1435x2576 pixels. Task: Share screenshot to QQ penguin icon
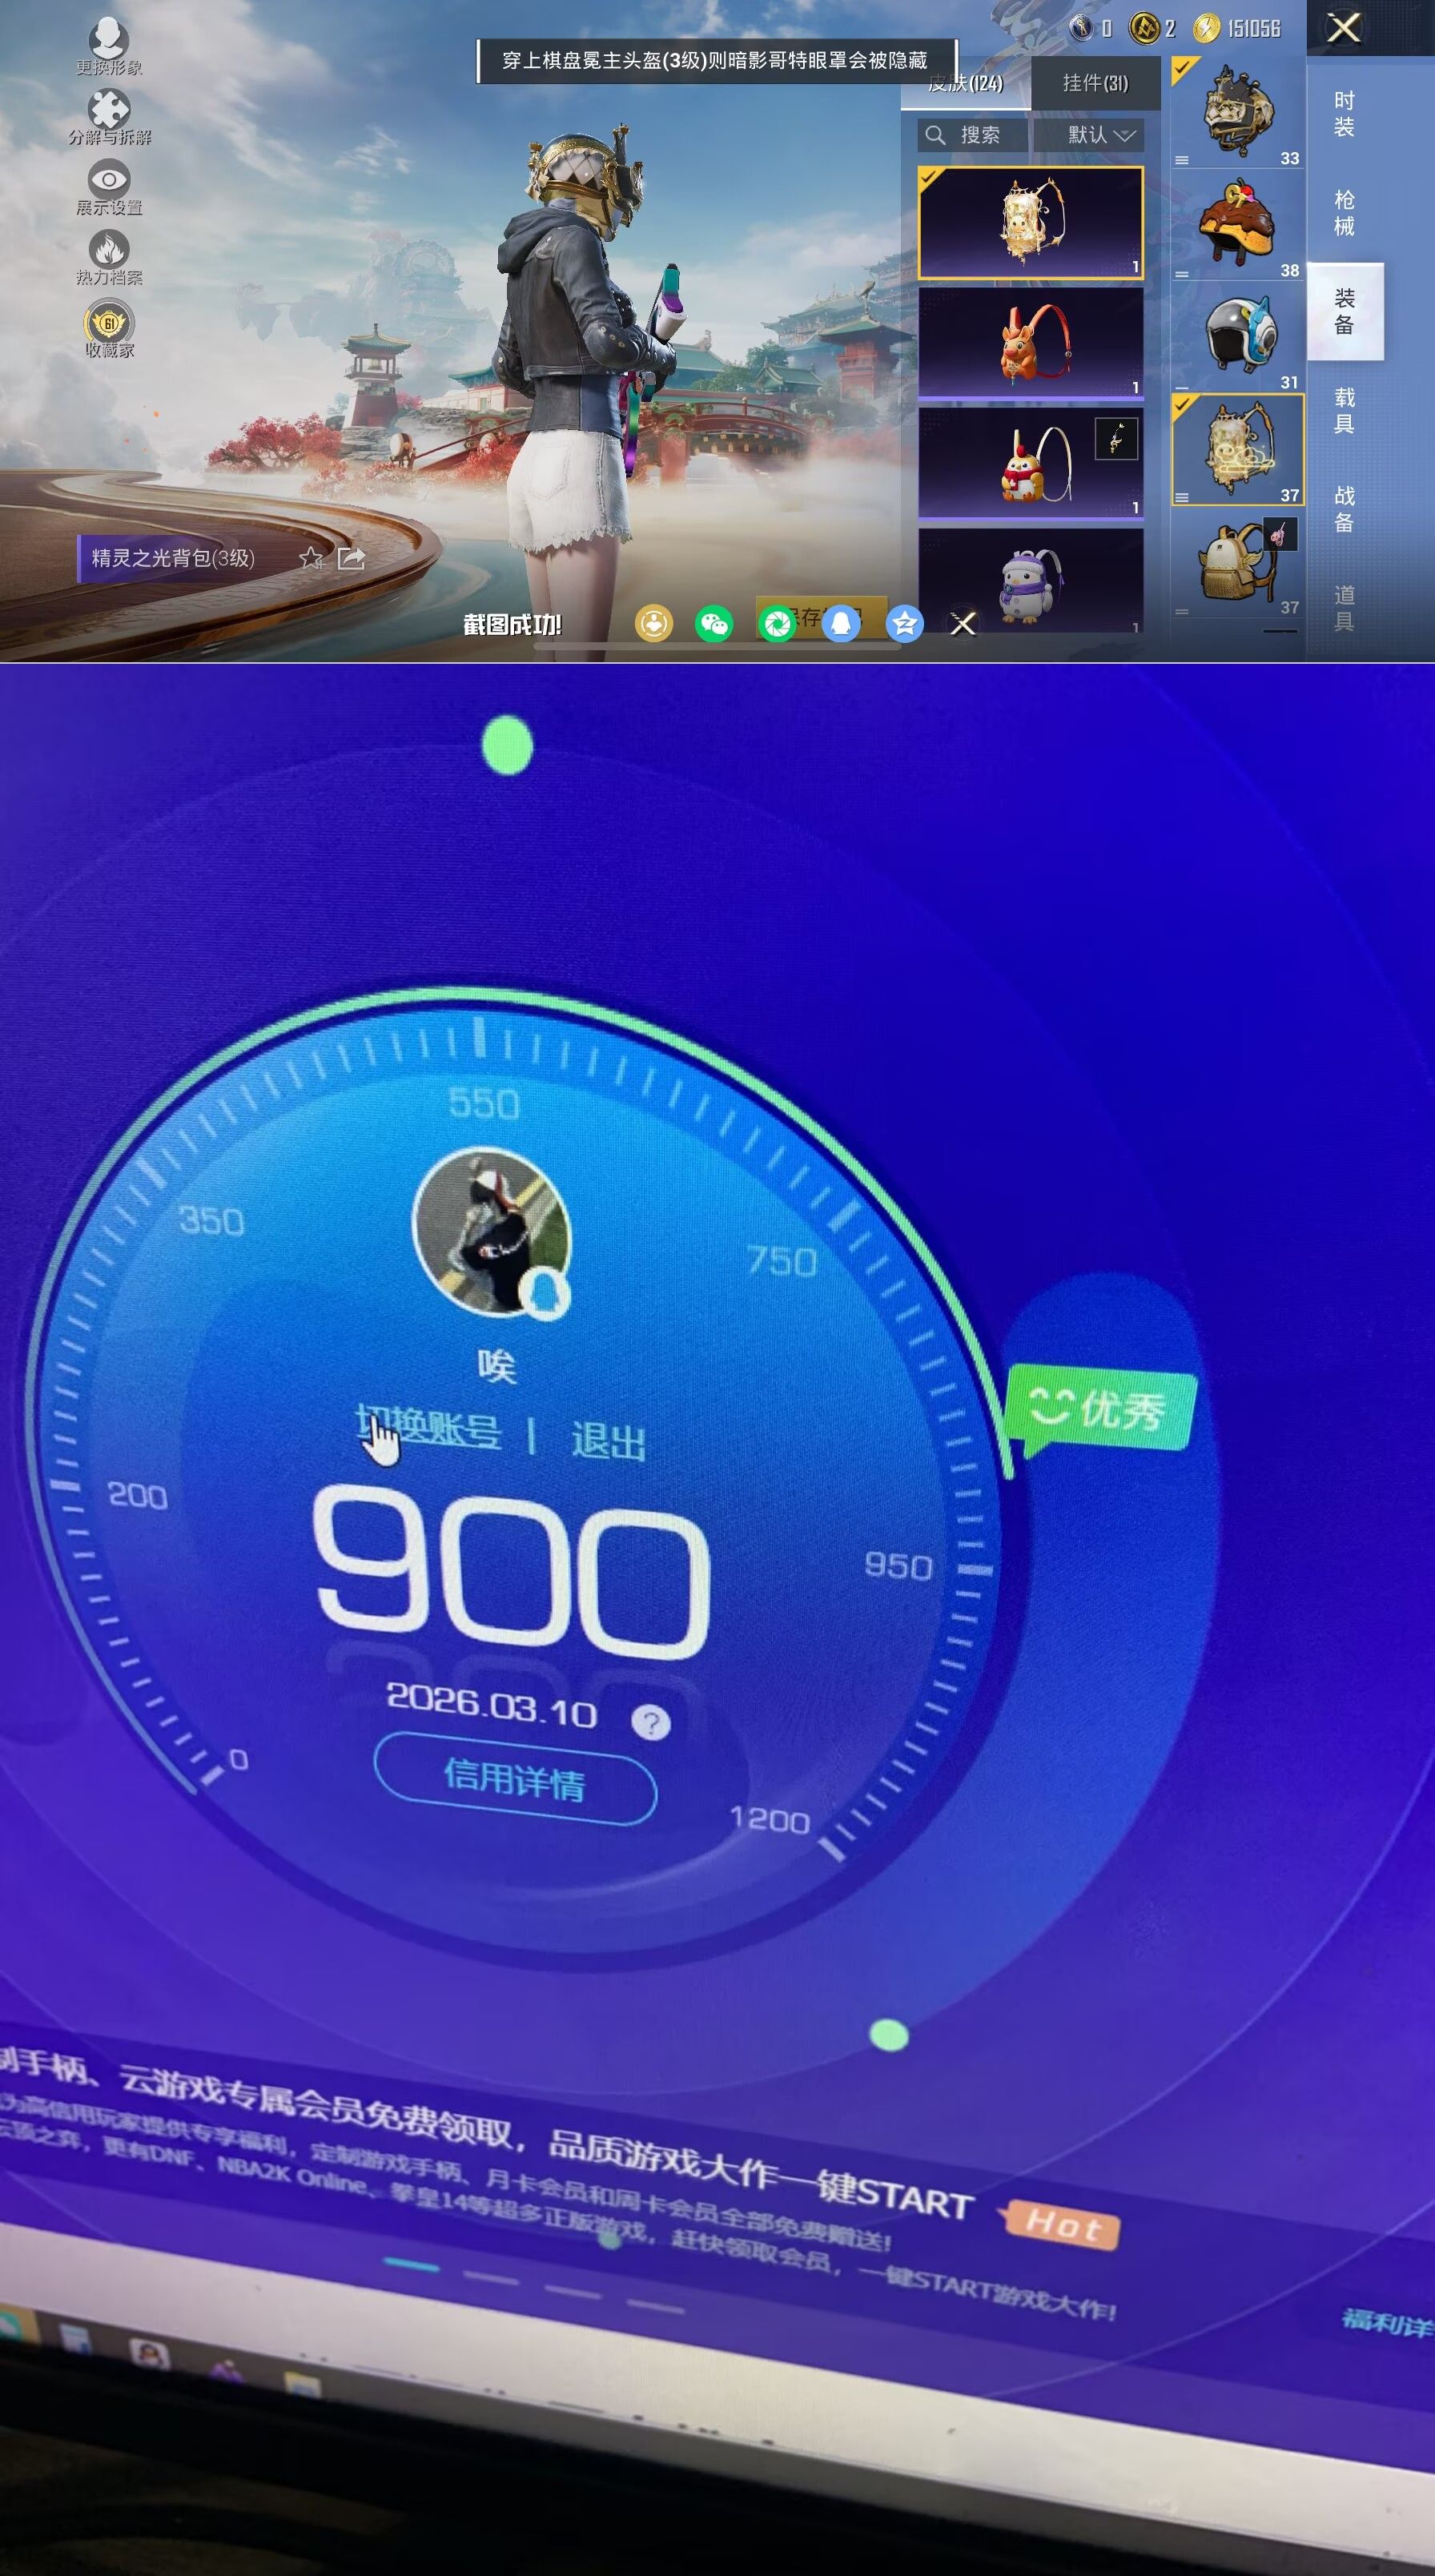pyautogui.click(x=842, y=624)
